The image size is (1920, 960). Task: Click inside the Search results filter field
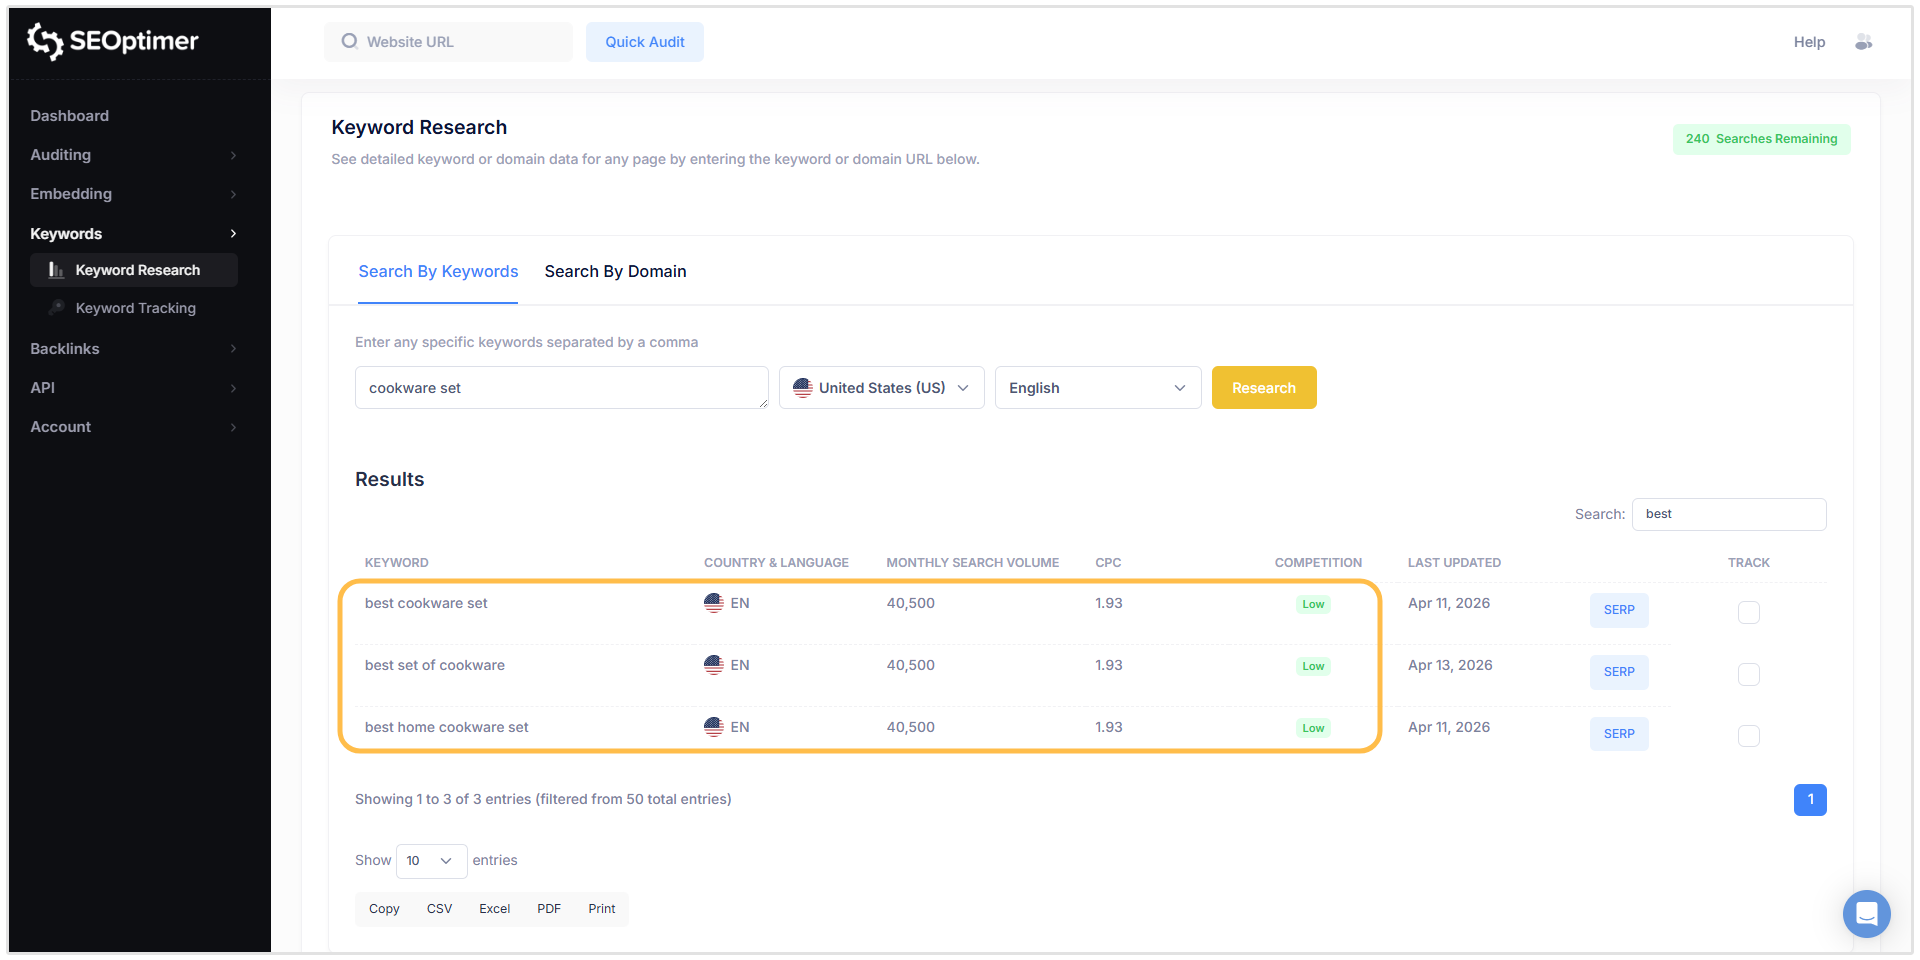[x=1728, y=514]
